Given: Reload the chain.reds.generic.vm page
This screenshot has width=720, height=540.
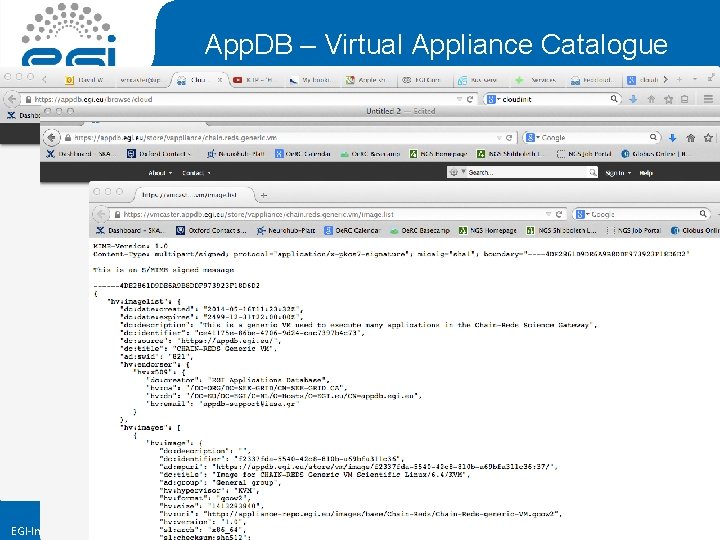Looking at the screenshot, I should pyautogui.click(x=509, y=138).
